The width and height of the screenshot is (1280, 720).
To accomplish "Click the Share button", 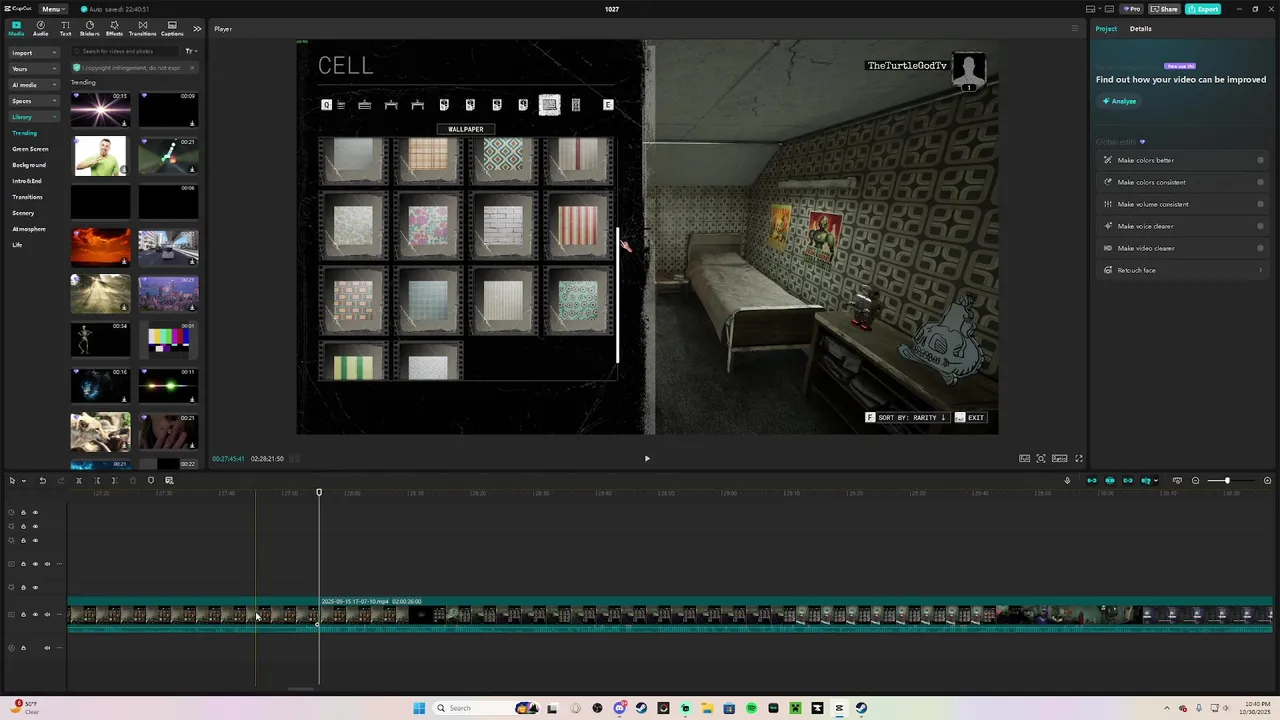I will (x=1165, y=9).
